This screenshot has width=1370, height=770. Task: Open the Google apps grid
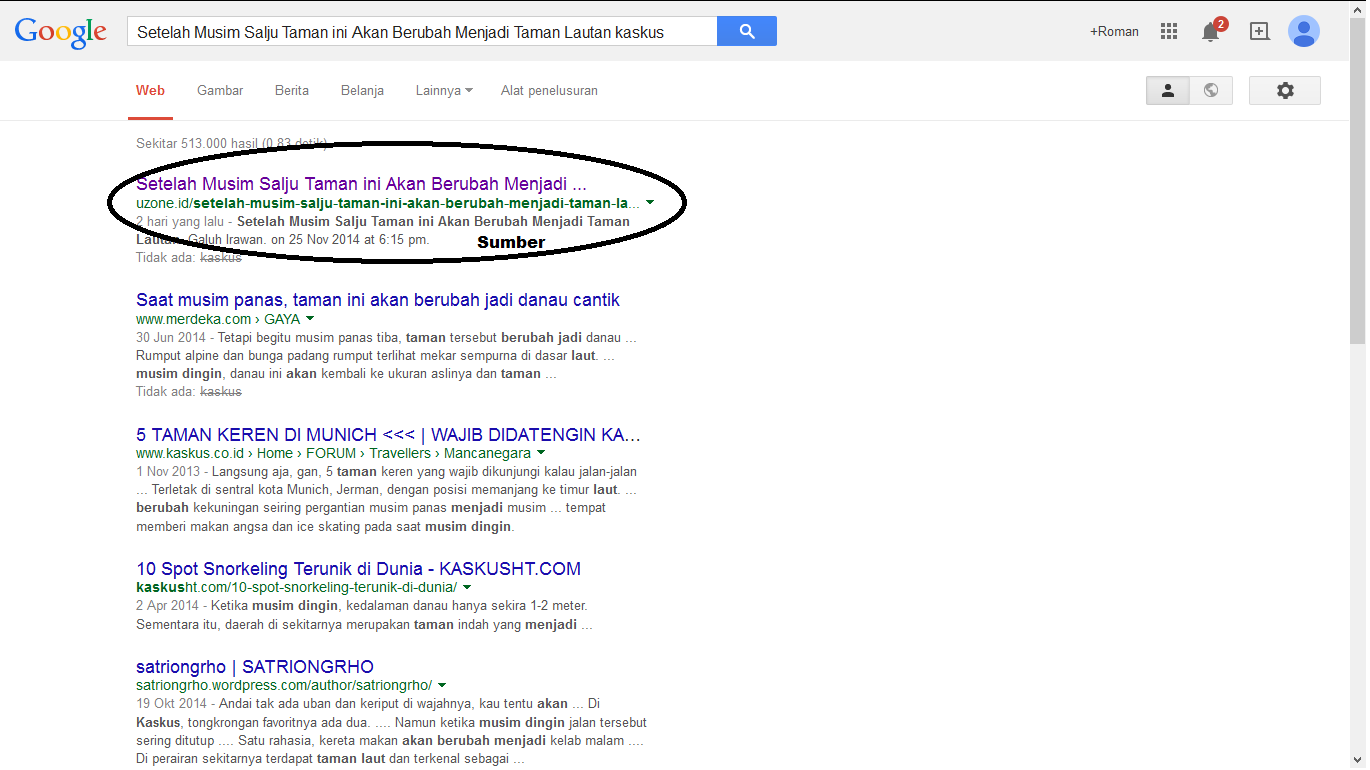click(1168, 31)
